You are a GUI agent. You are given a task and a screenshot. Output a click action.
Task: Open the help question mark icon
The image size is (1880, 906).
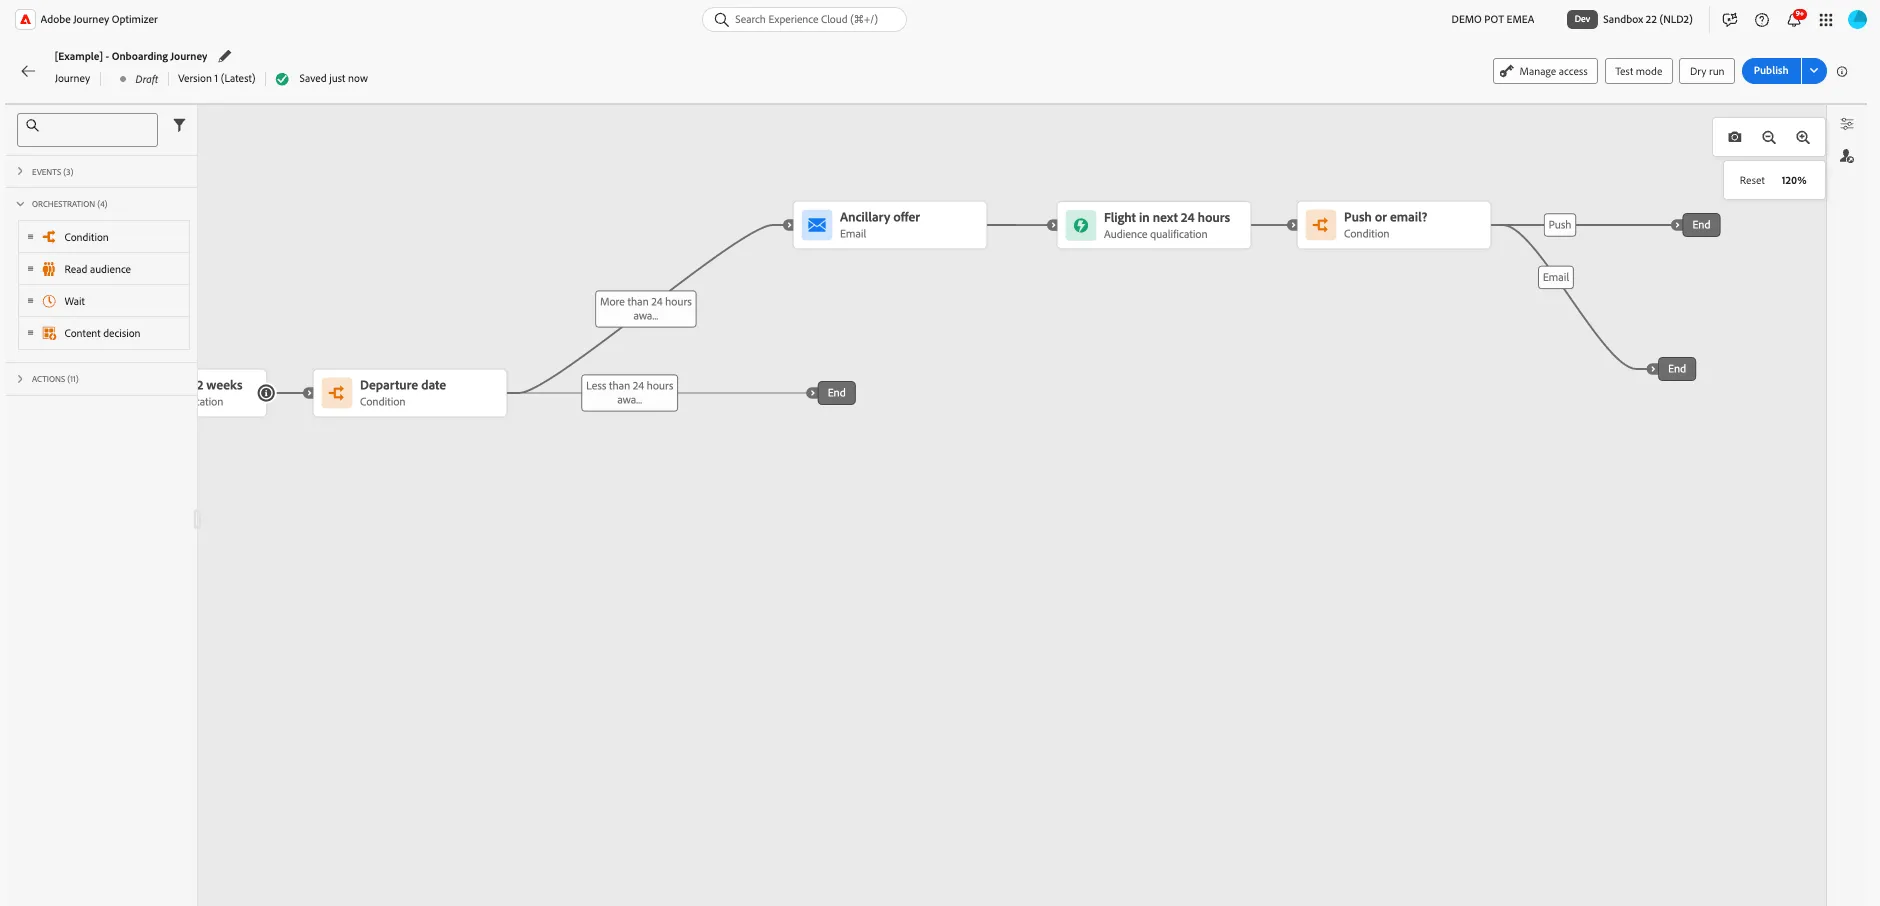[1762, 19]
